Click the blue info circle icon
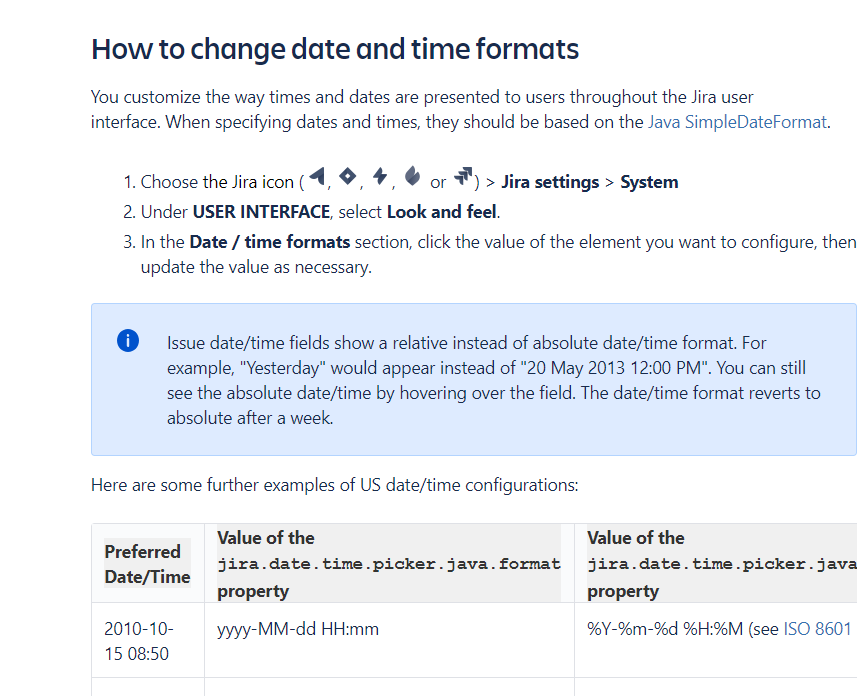 click(x=128, y=341)
